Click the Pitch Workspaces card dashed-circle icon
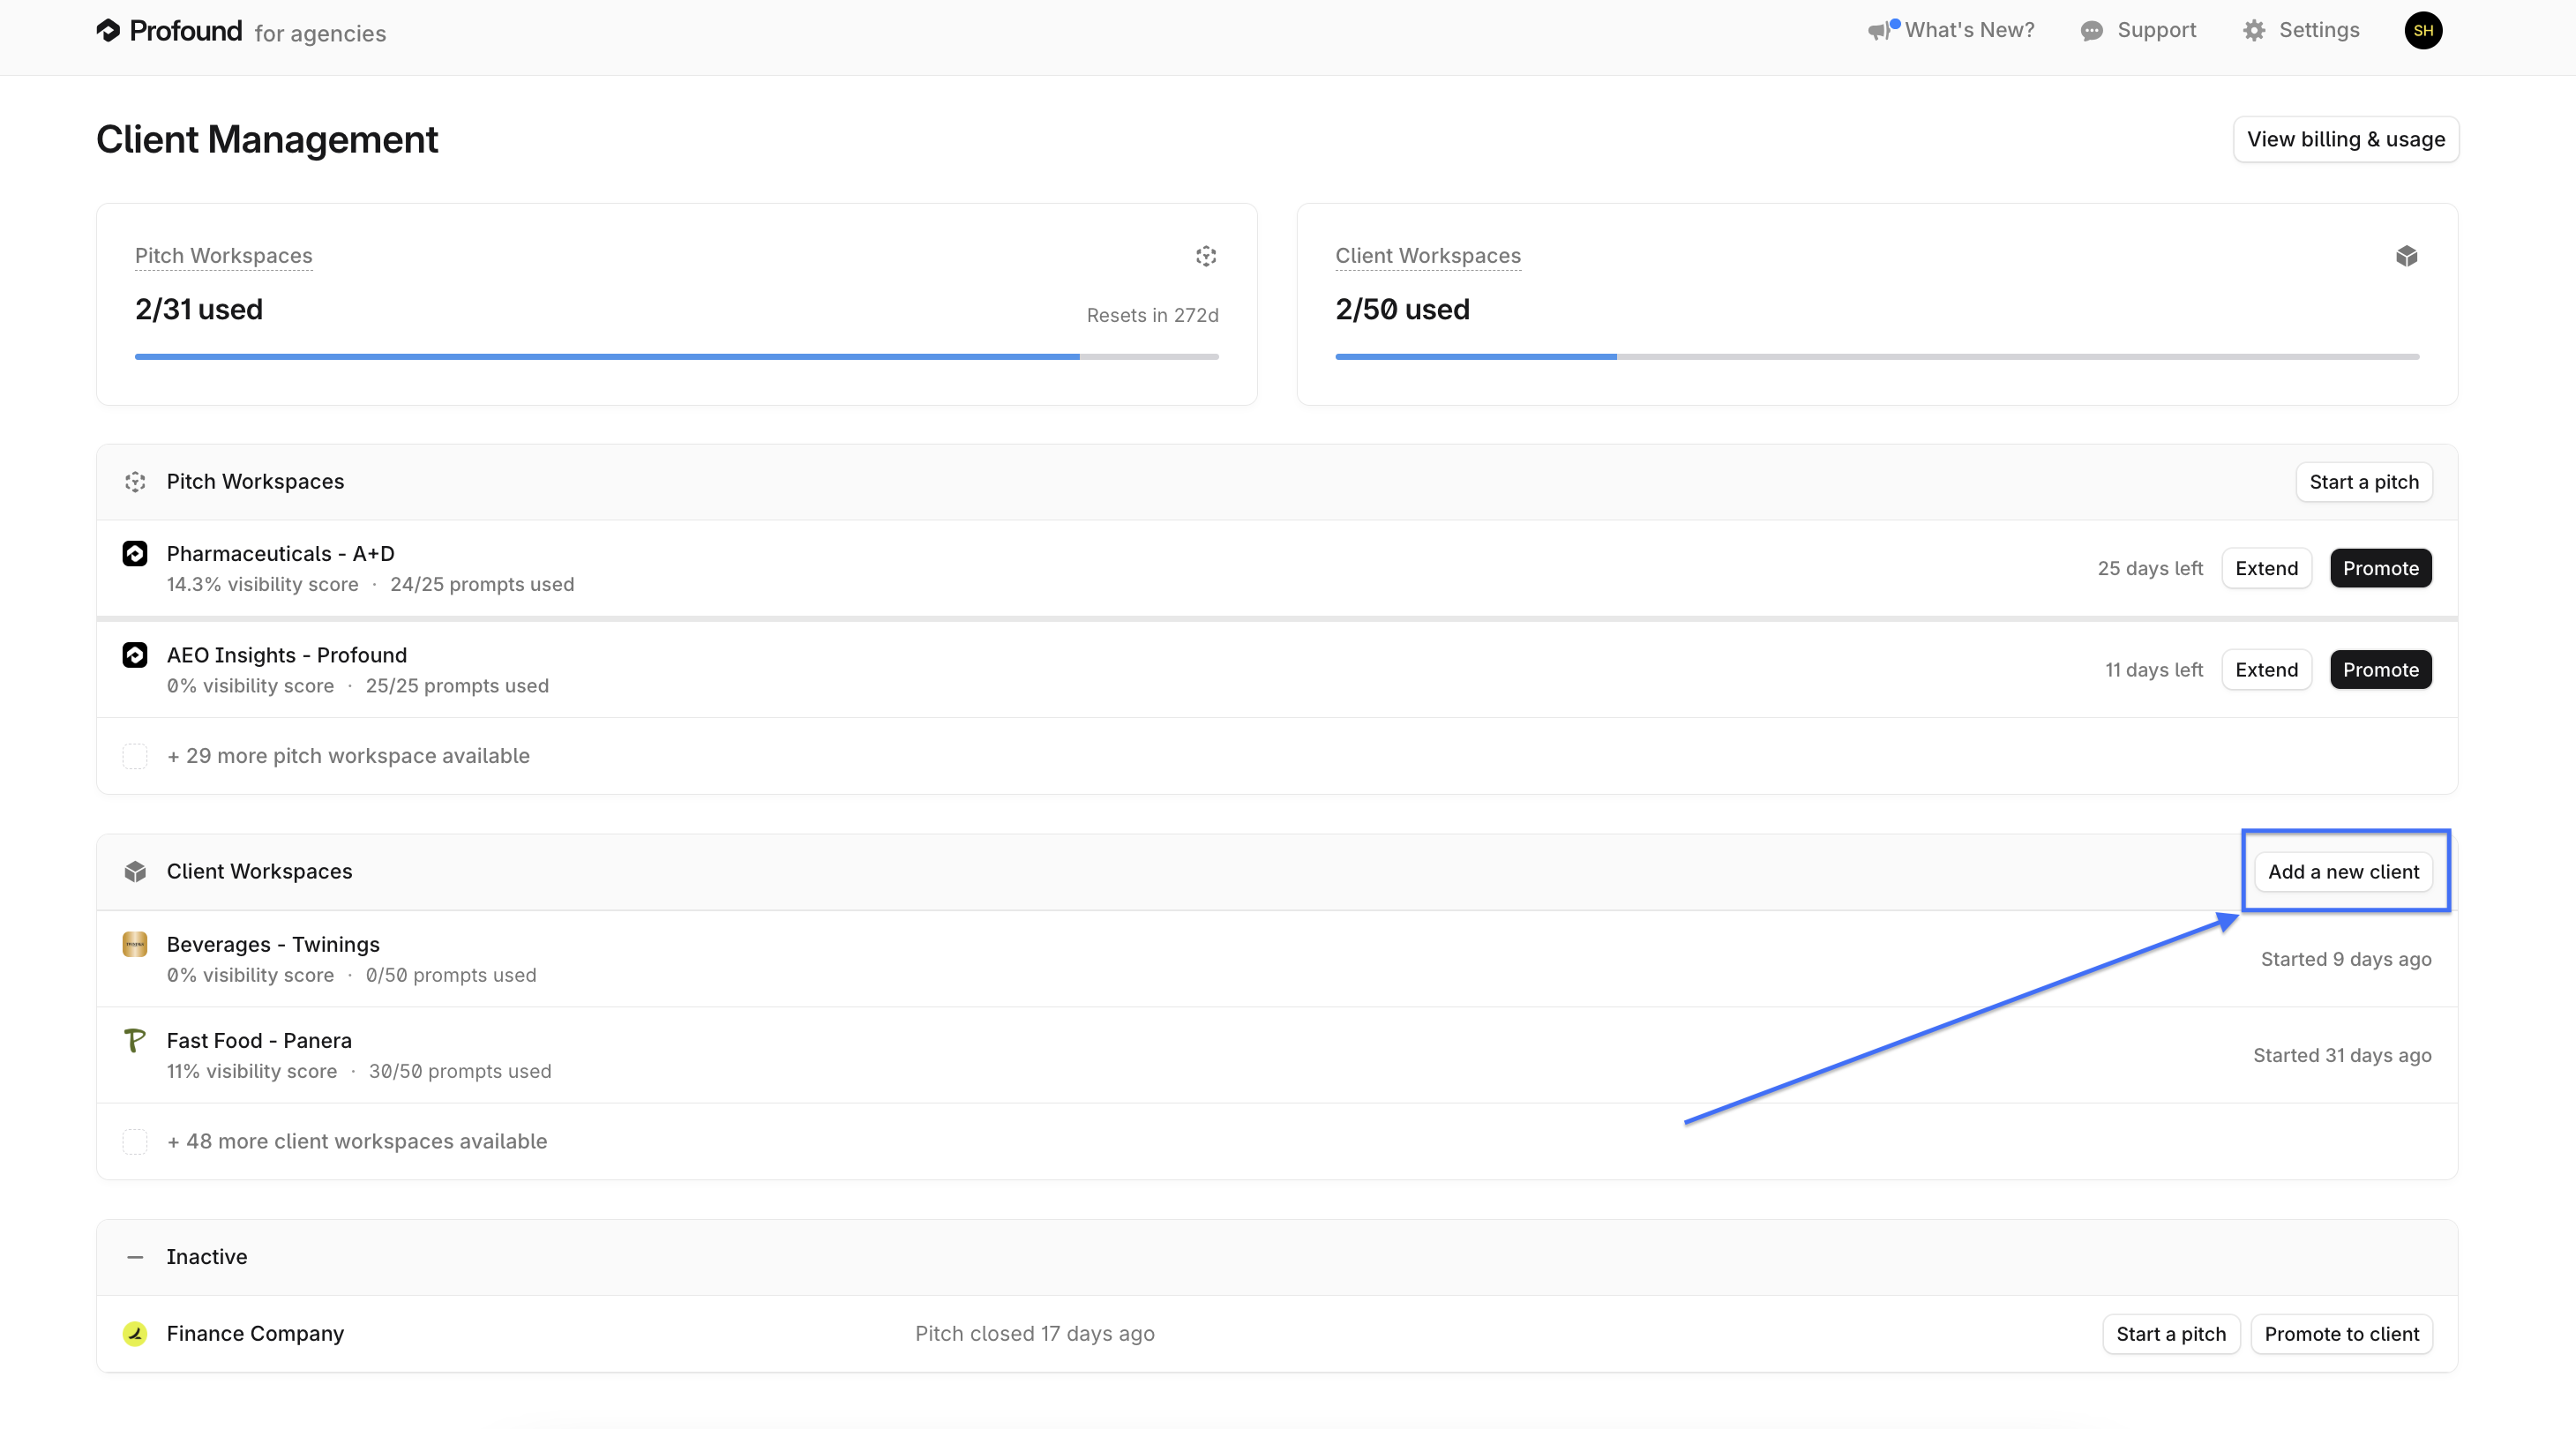 tap(1206, 256)
